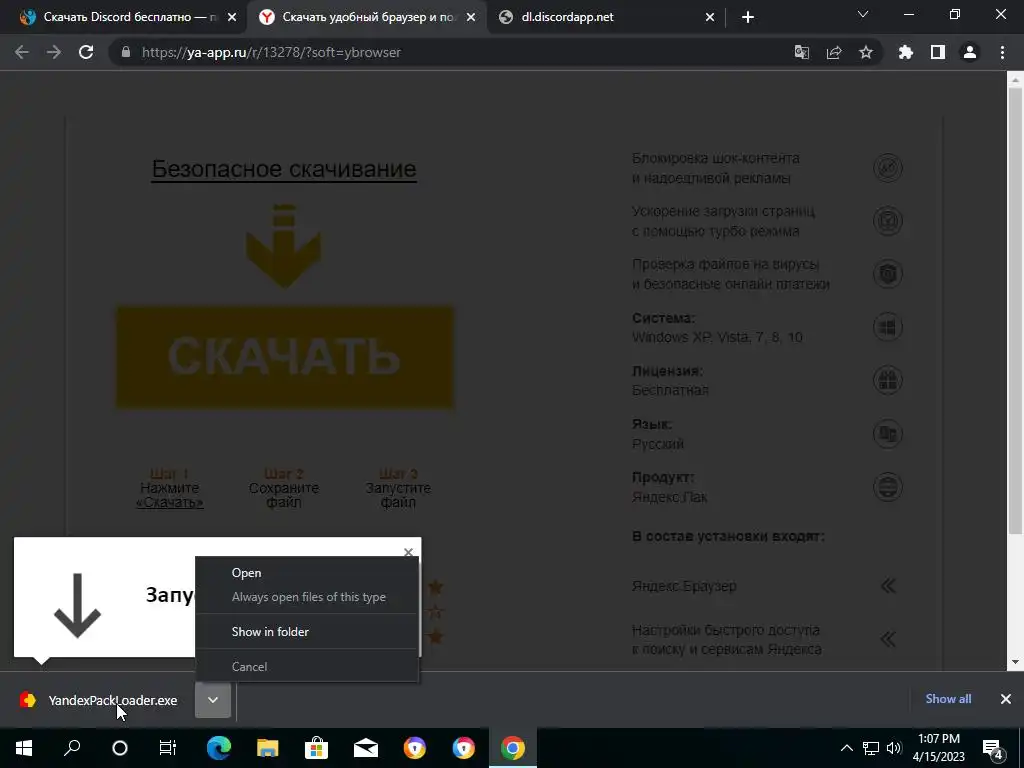Click the yellow СКАЧАТЬ button

[x=285, y=357]
